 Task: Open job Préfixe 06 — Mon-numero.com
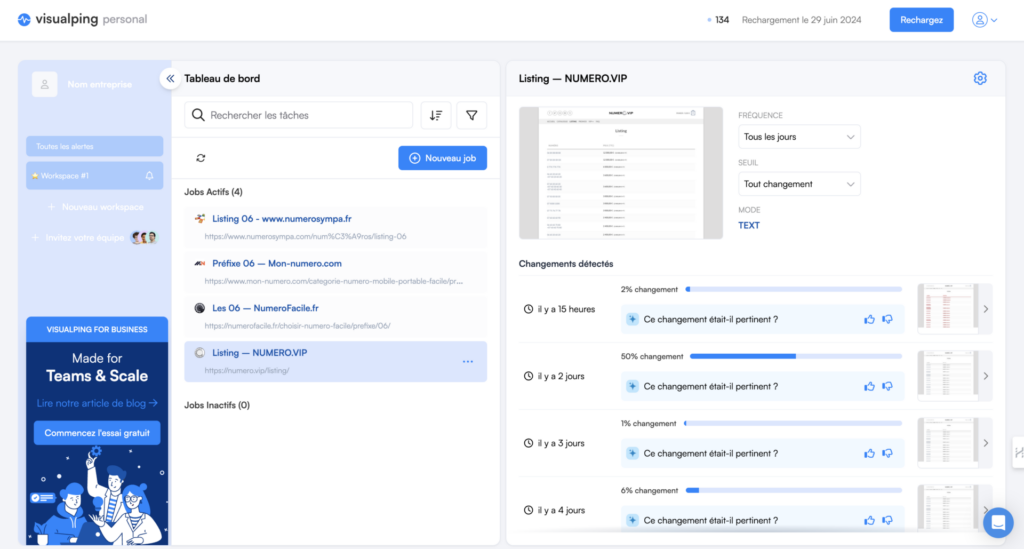click(335, 272)
